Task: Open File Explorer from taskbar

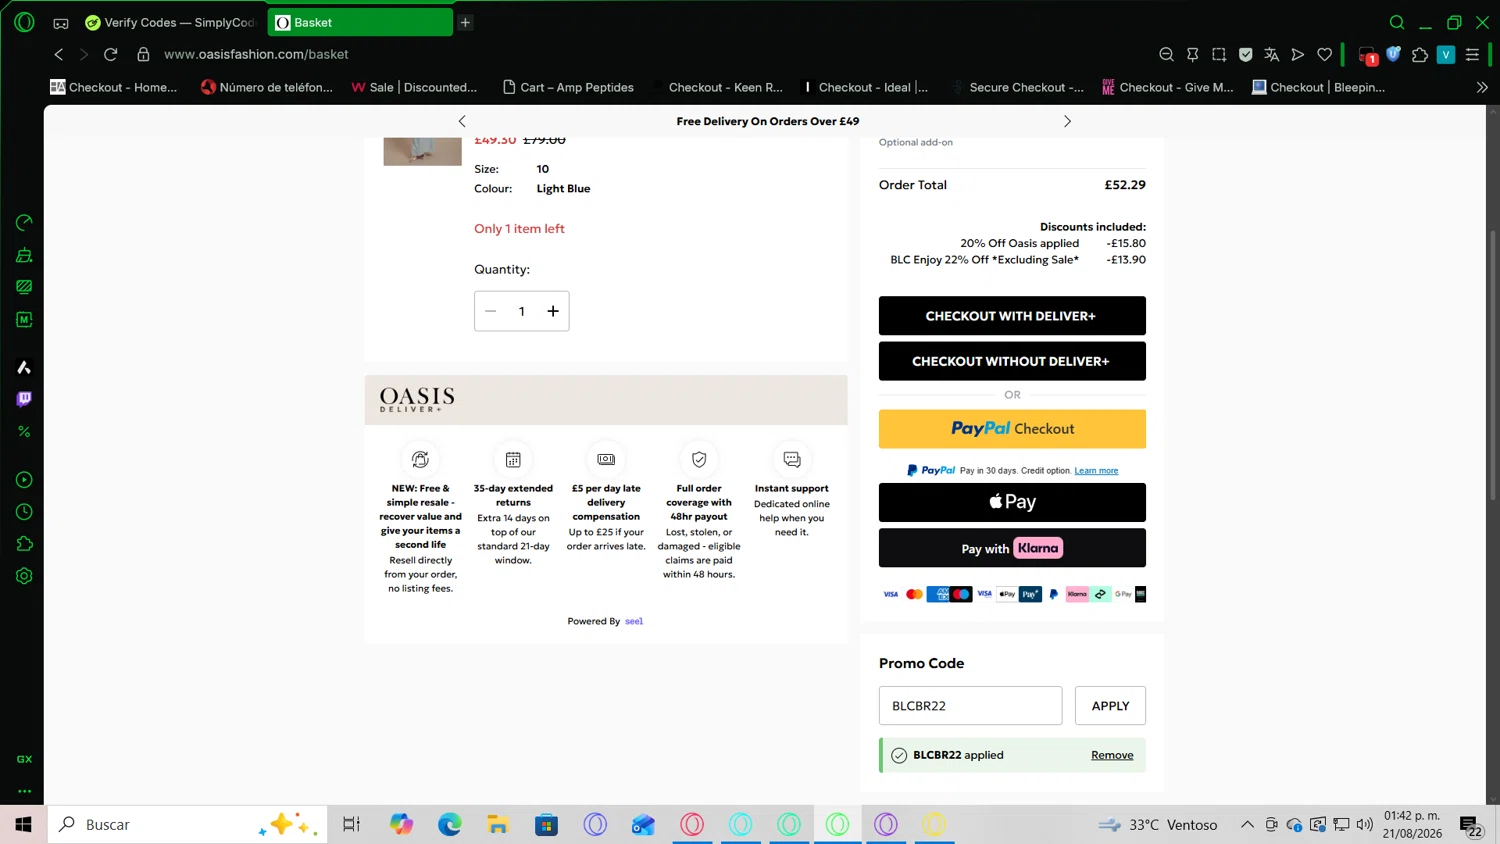Action: click(x=498, y=825)
